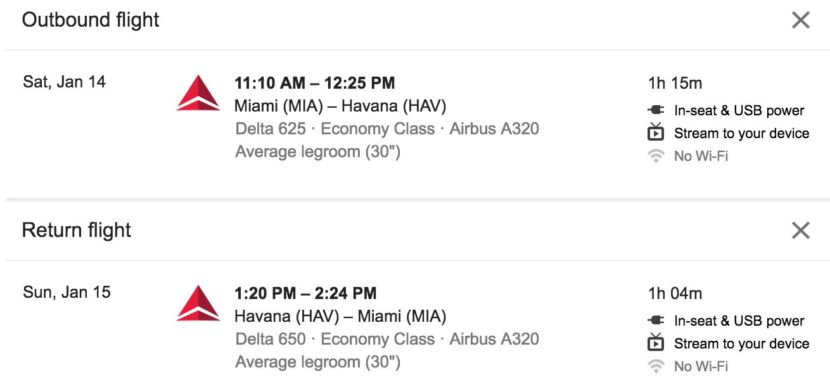This screenshot has height=389, width=830.
Task: Click the 1h 04m duration label
Action: [x=675, y=293]
